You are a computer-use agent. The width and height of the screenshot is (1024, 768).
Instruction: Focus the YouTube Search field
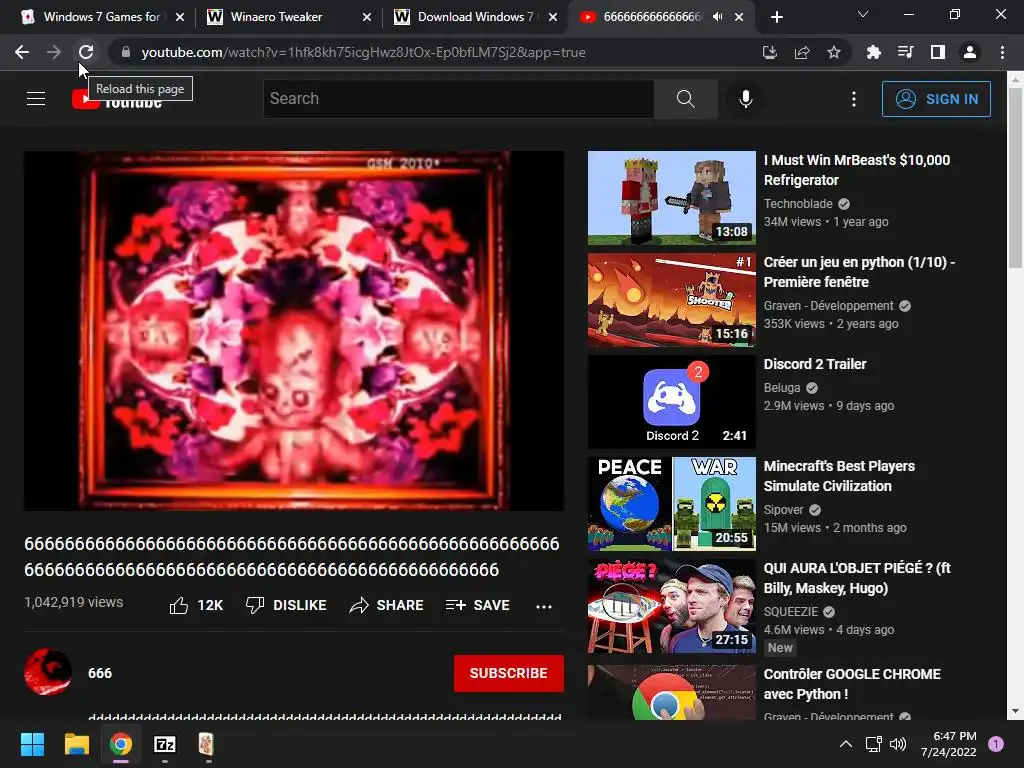(x=458, y=99)
